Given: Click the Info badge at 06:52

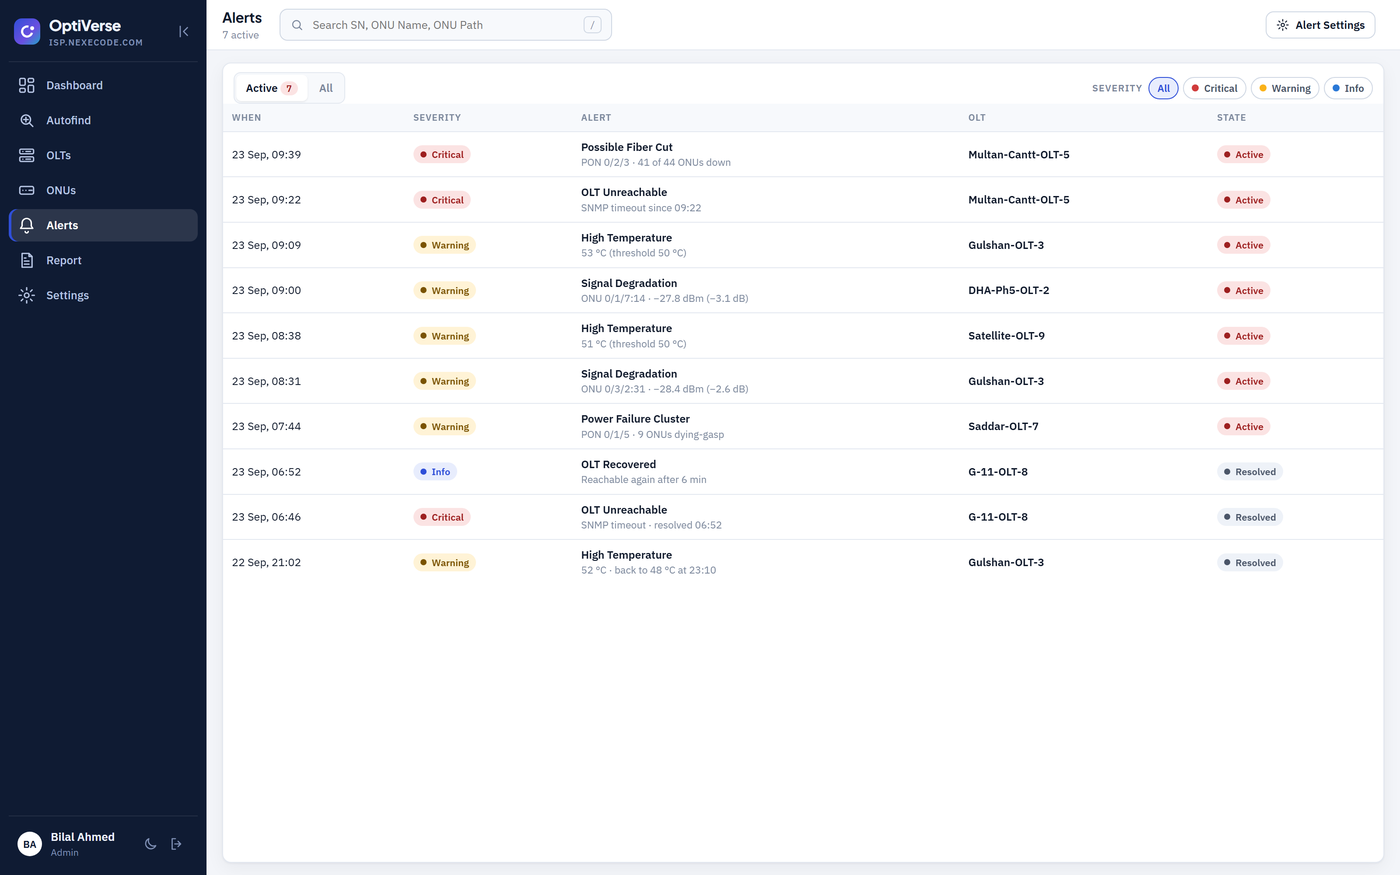Looking at the screenshot, I should (x=435, y=472).
